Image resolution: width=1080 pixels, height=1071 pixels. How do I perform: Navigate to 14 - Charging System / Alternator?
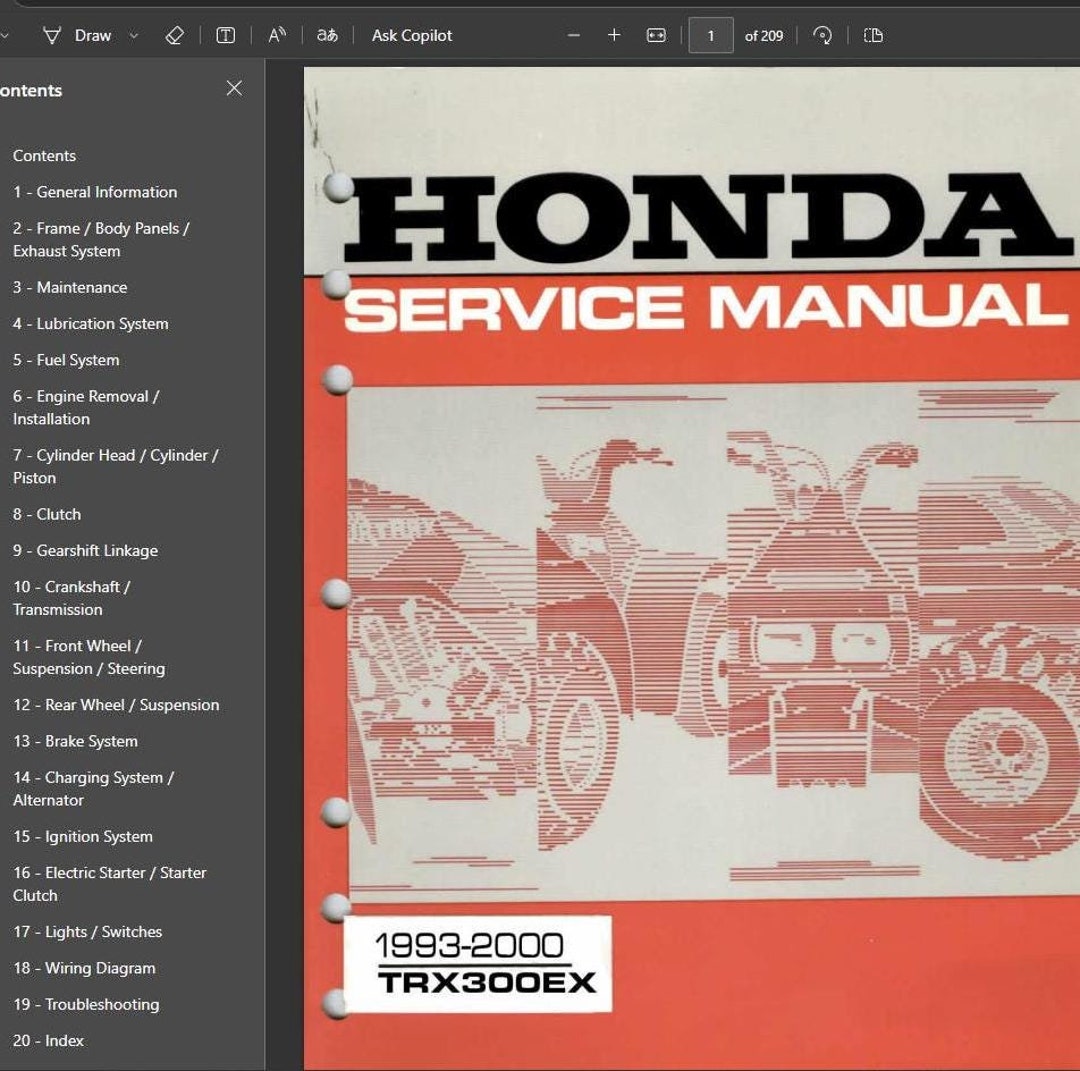click(94, 789)
